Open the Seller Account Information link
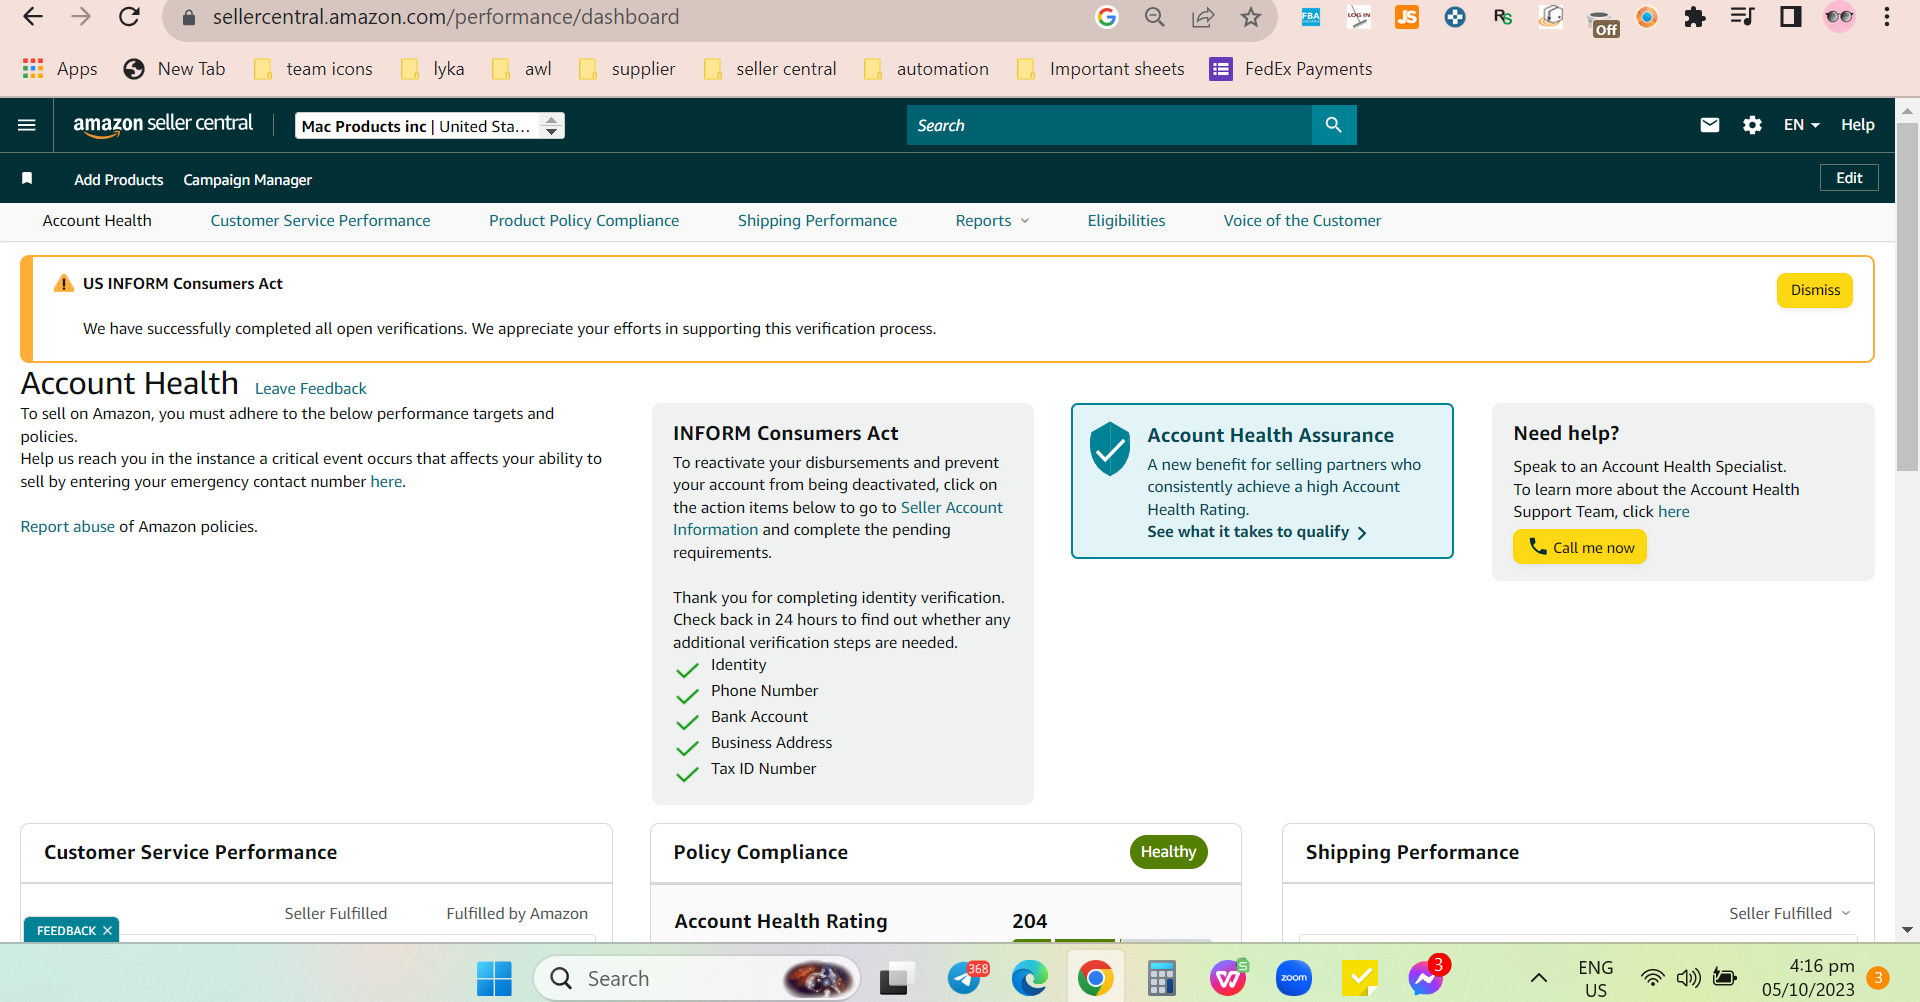 [838, 519]
